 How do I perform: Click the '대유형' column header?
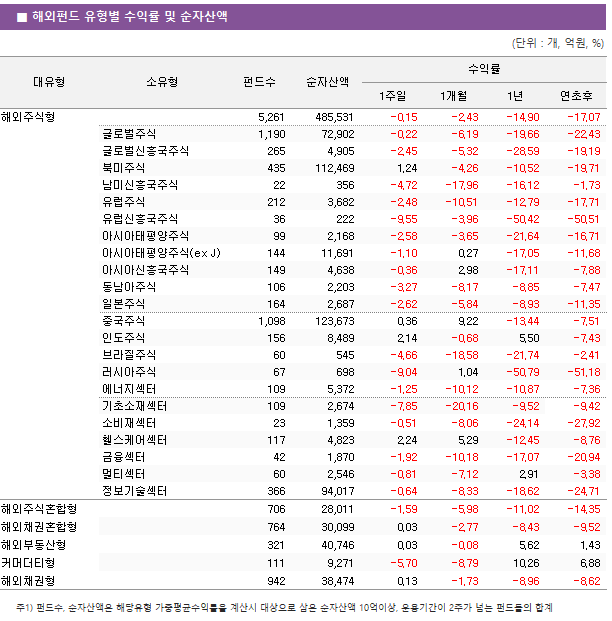point(49,82)
